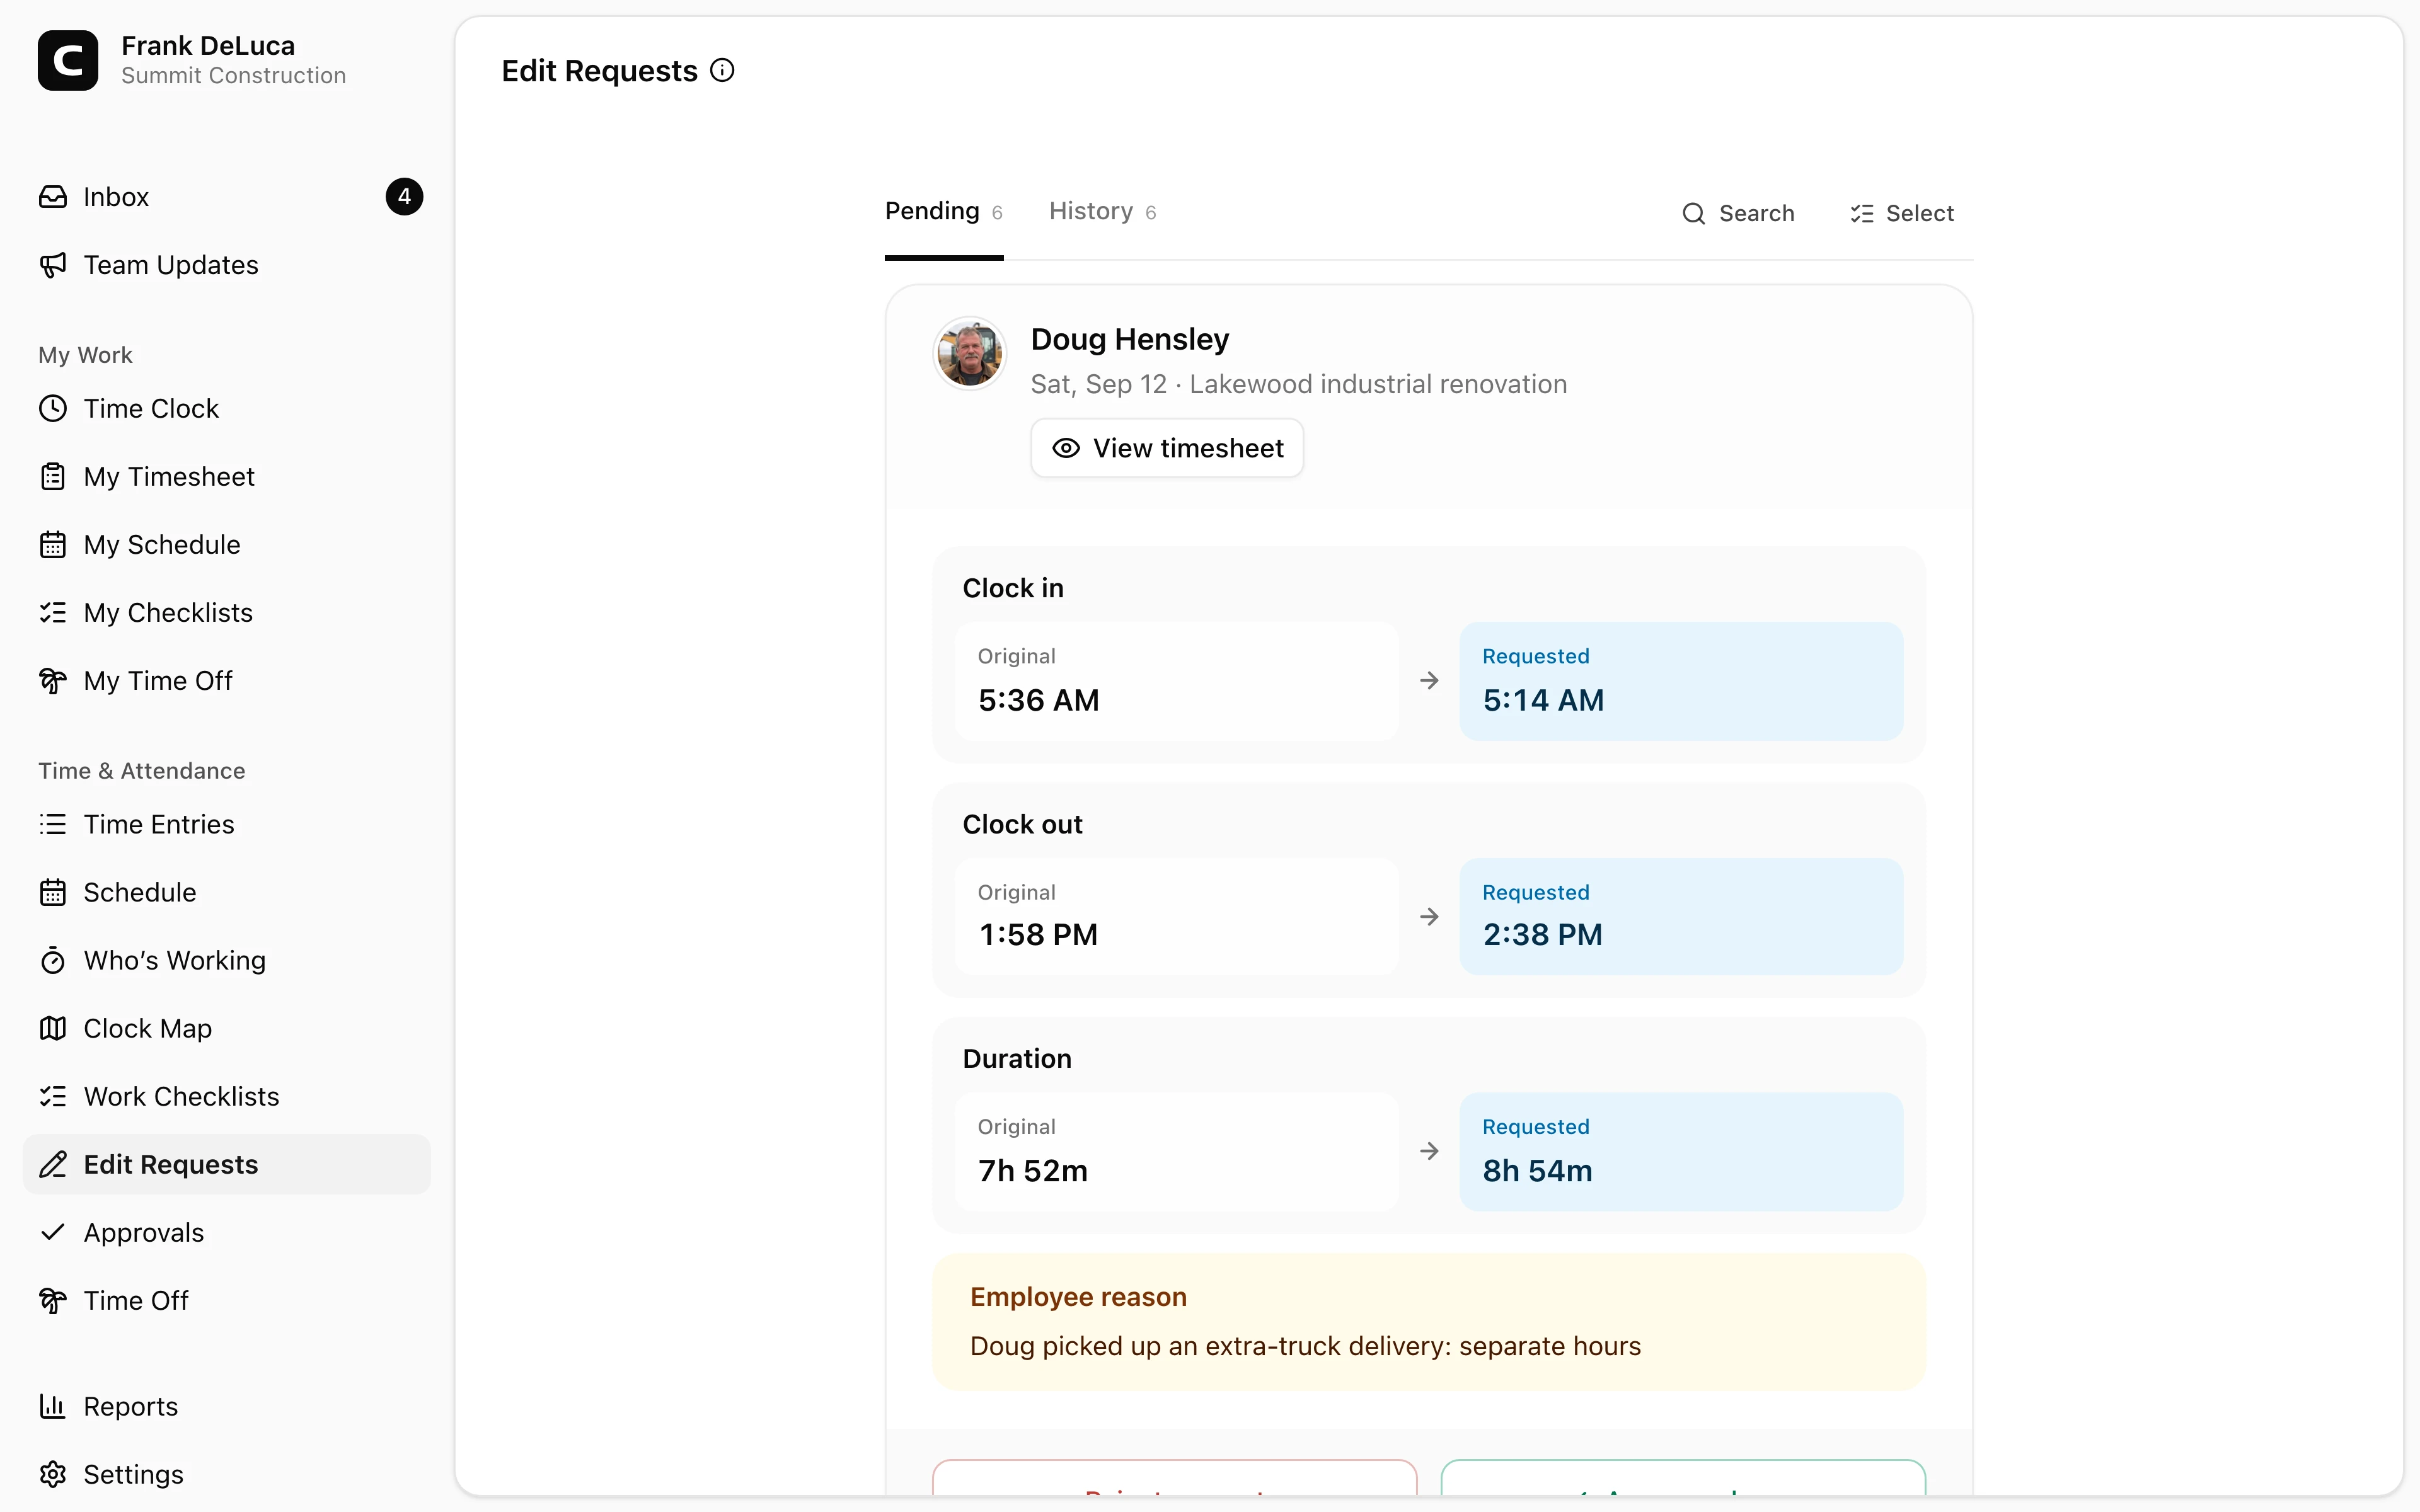Screen dimensions: 2420x1512
Task: Click the requested duration 8h 54m
Action: click(x=1537, y=1171)
